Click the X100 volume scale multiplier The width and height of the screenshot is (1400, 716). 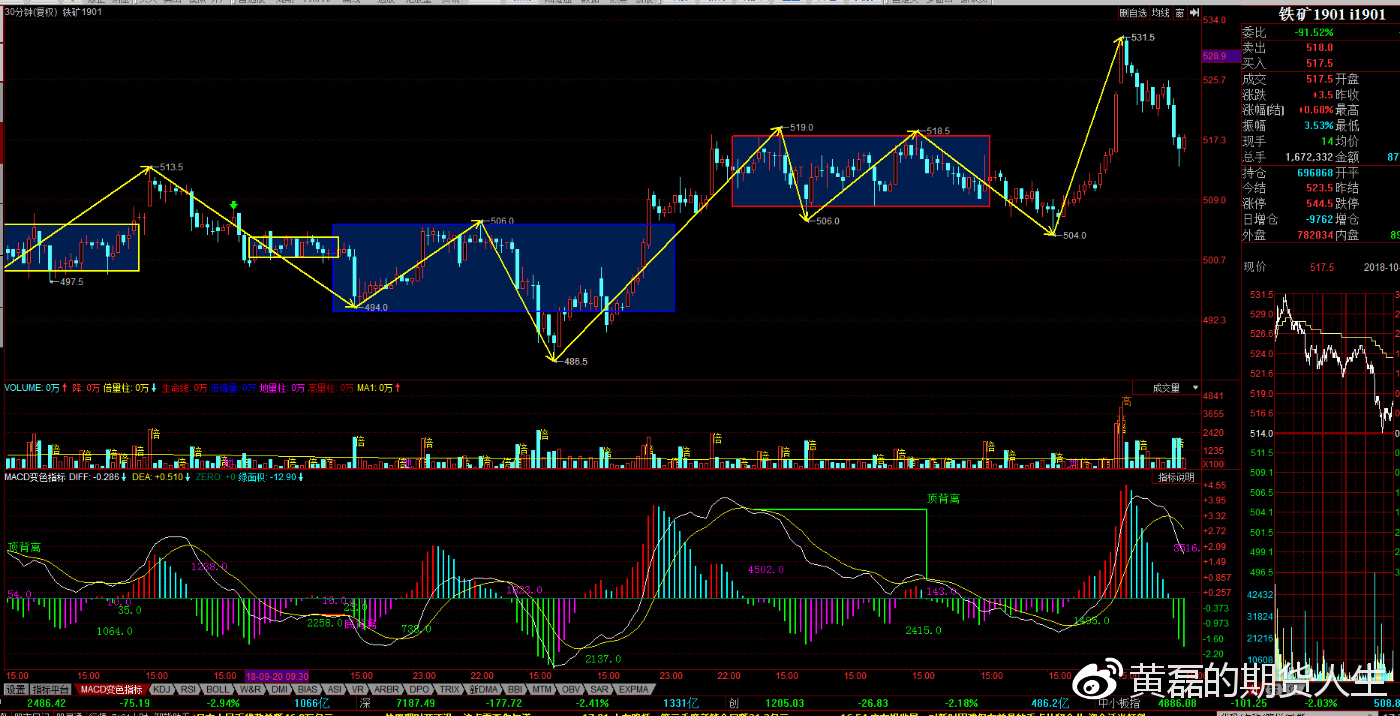(x=1215, y=465)
